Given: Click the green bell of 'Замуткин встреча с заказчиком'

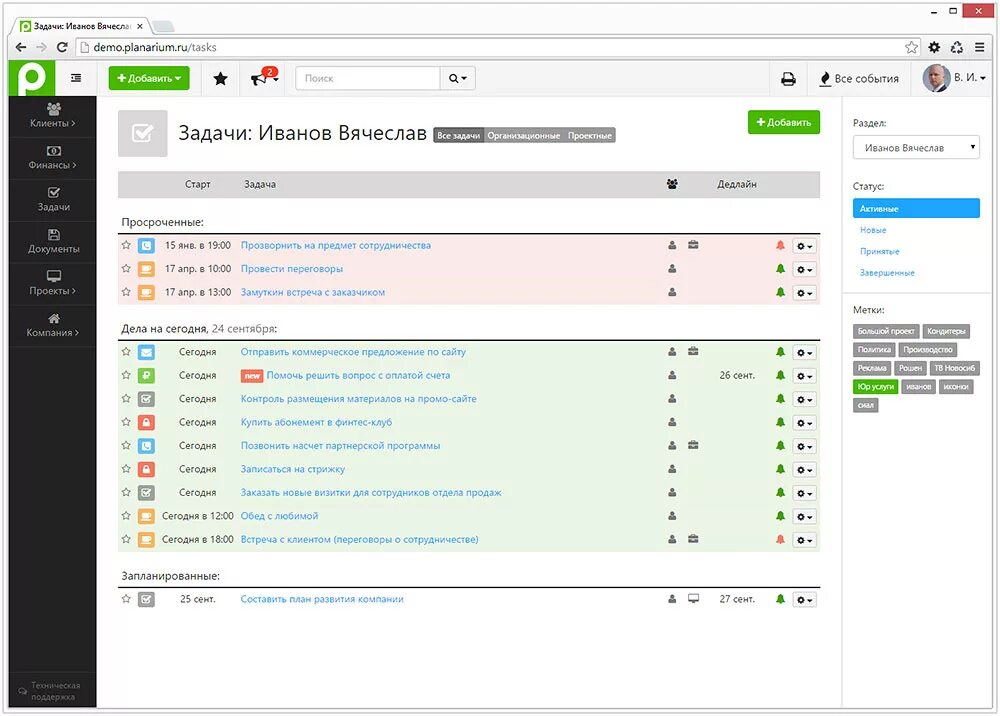Looking at the screenshot, I should (780, 291).
